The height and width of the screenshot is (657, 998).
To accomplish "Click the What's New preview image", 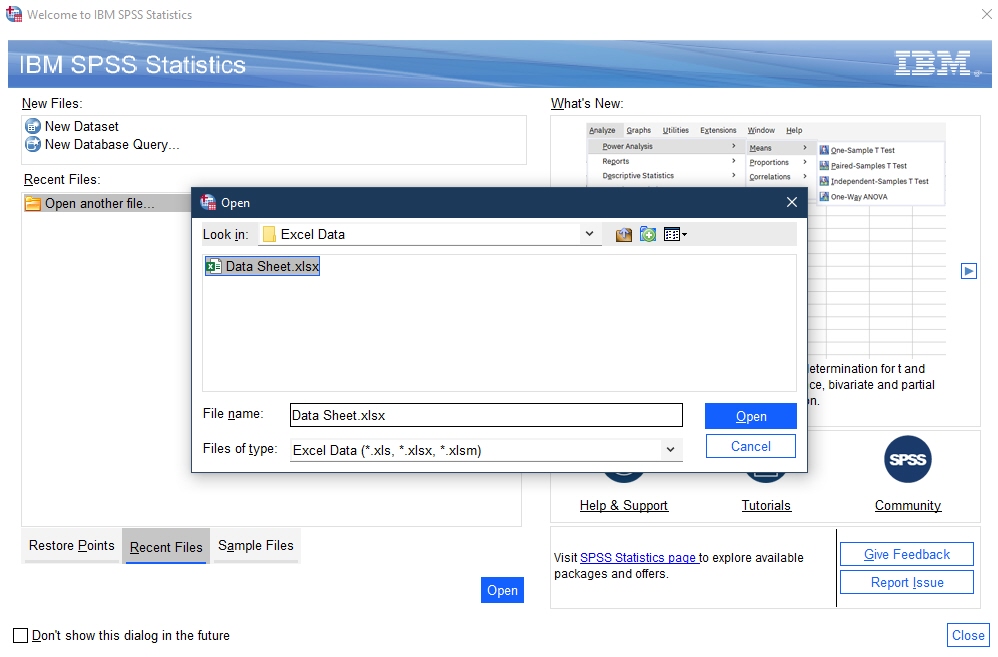I will point(766,240).
